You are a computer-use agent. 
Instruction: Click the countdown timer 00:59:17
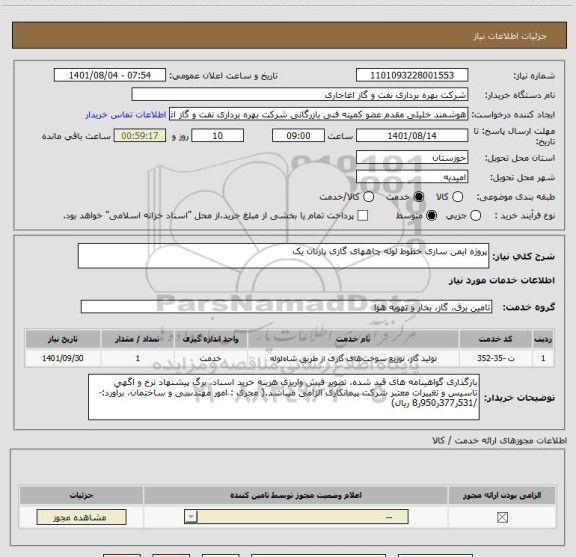coord(140,136)
